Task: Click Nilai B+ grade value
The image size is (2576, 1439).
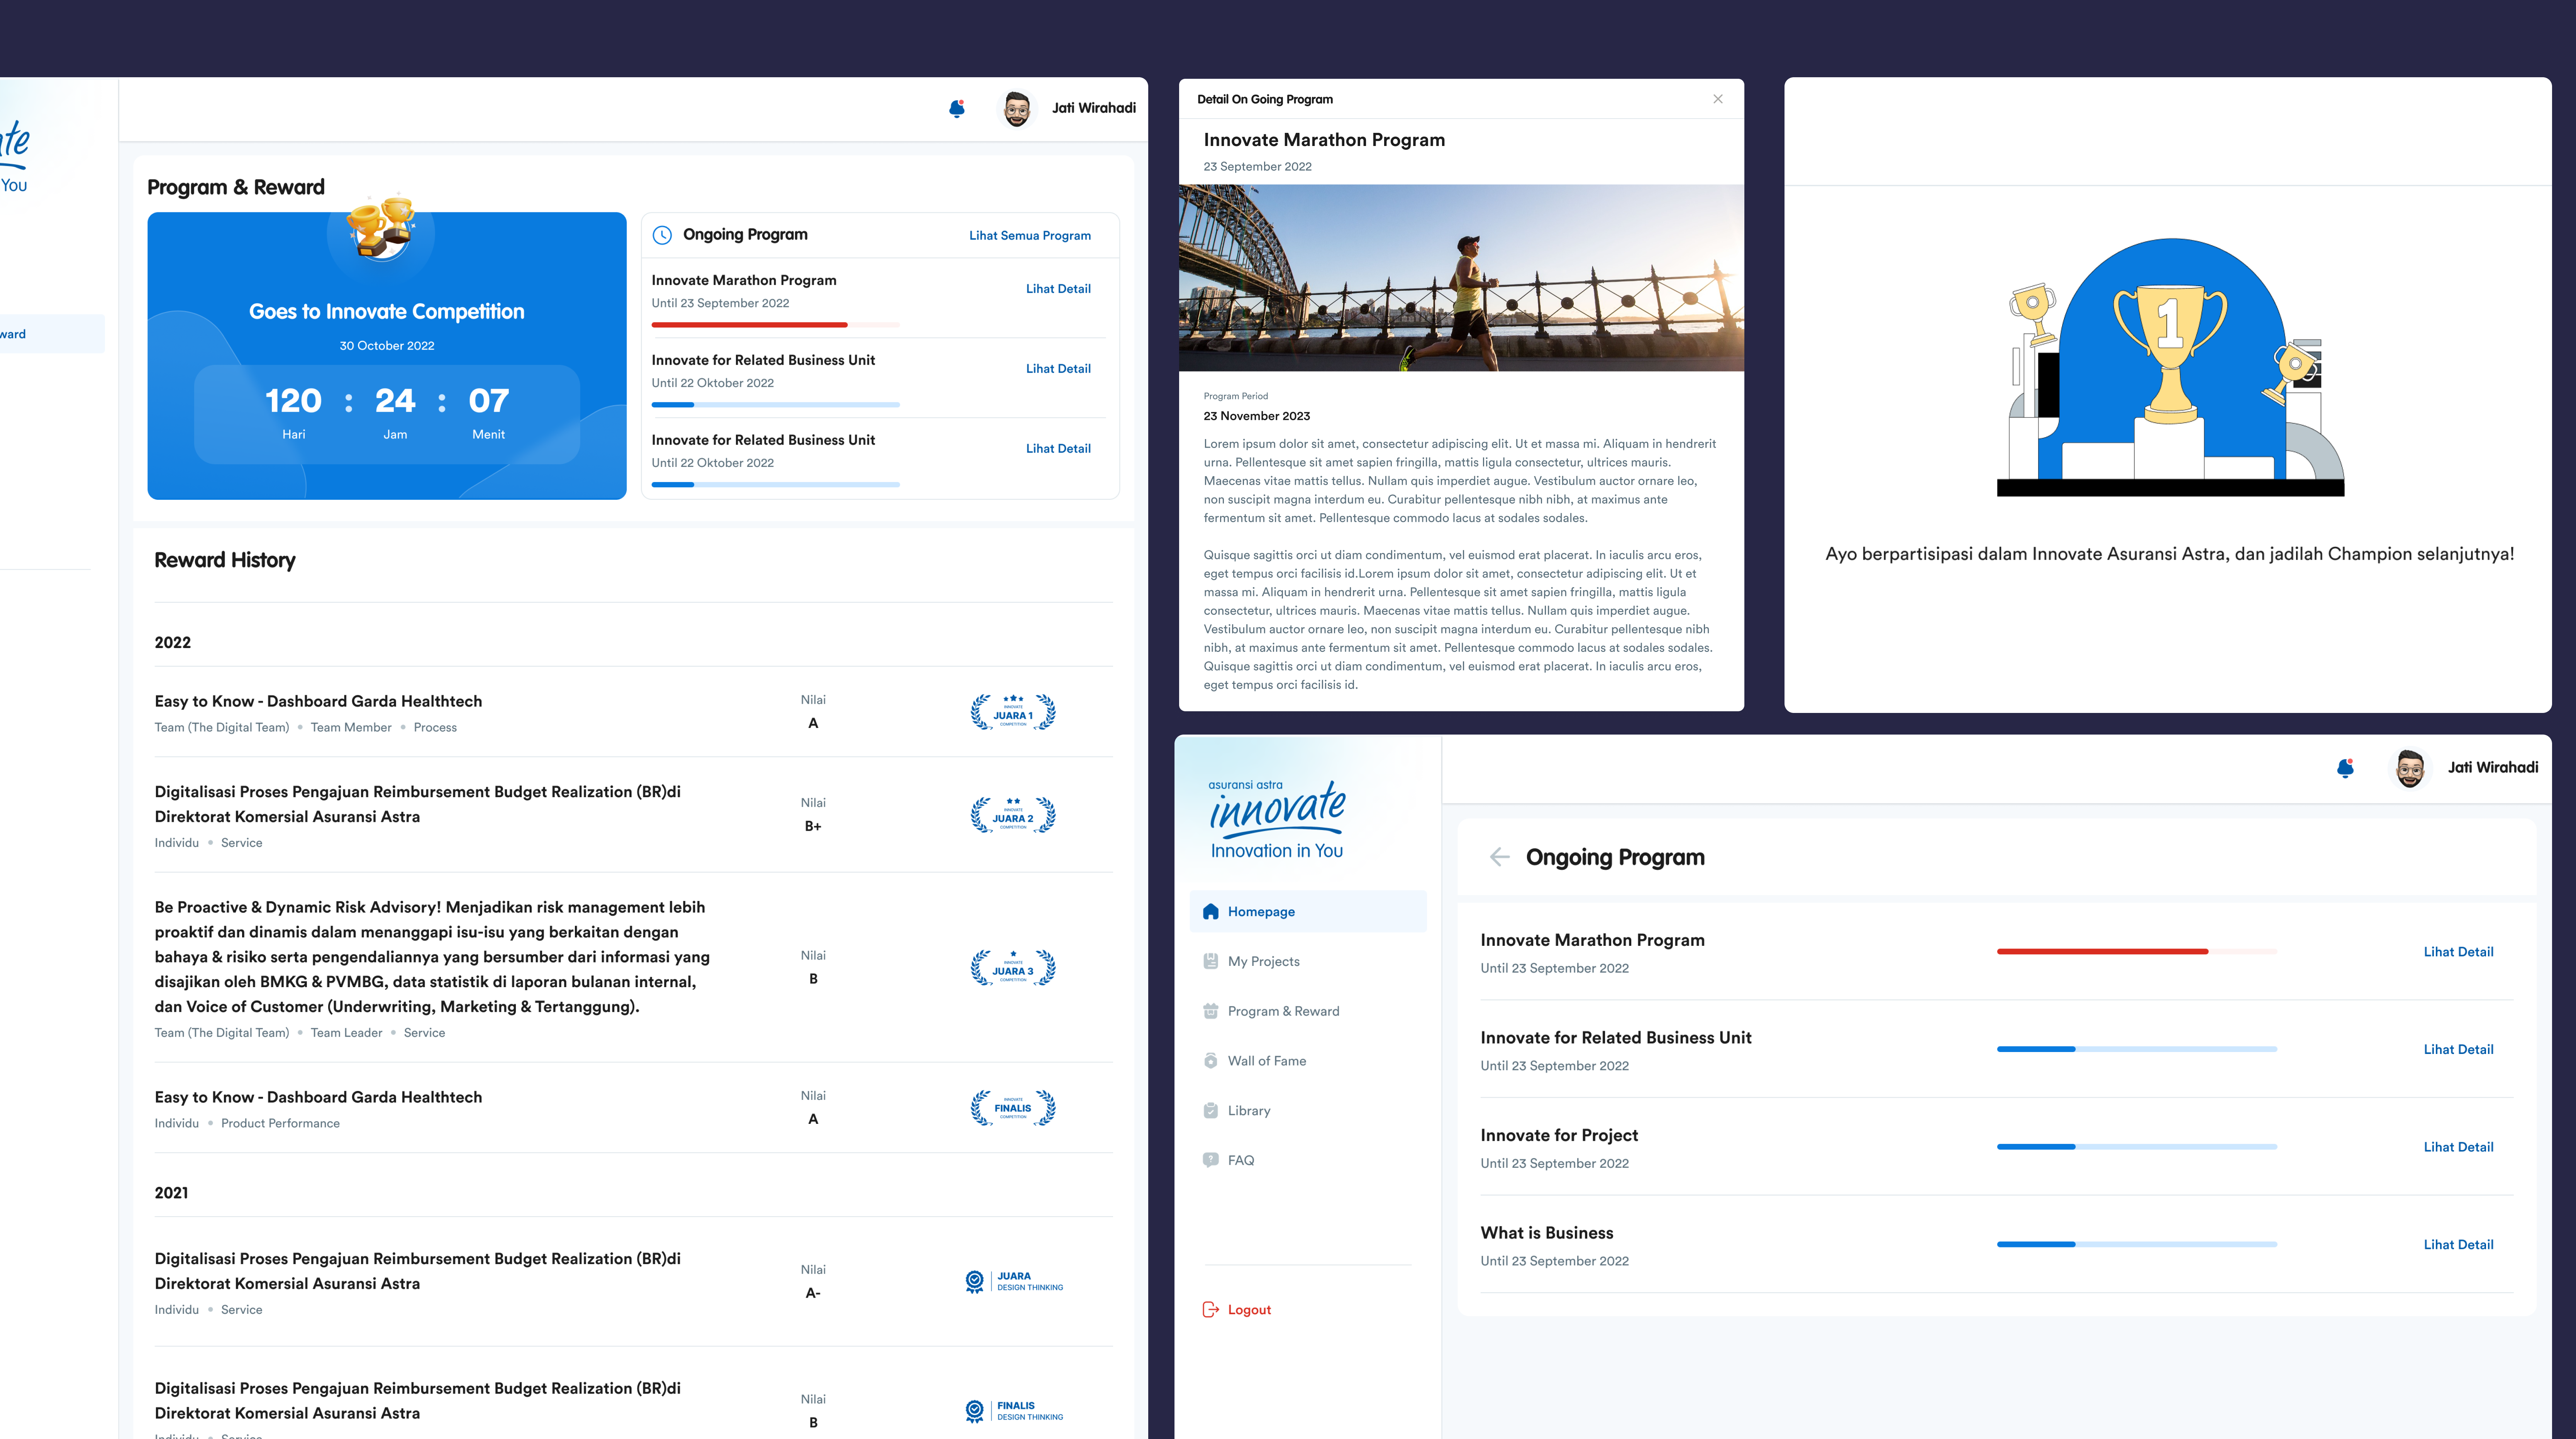Action: (x=813, y=827)
